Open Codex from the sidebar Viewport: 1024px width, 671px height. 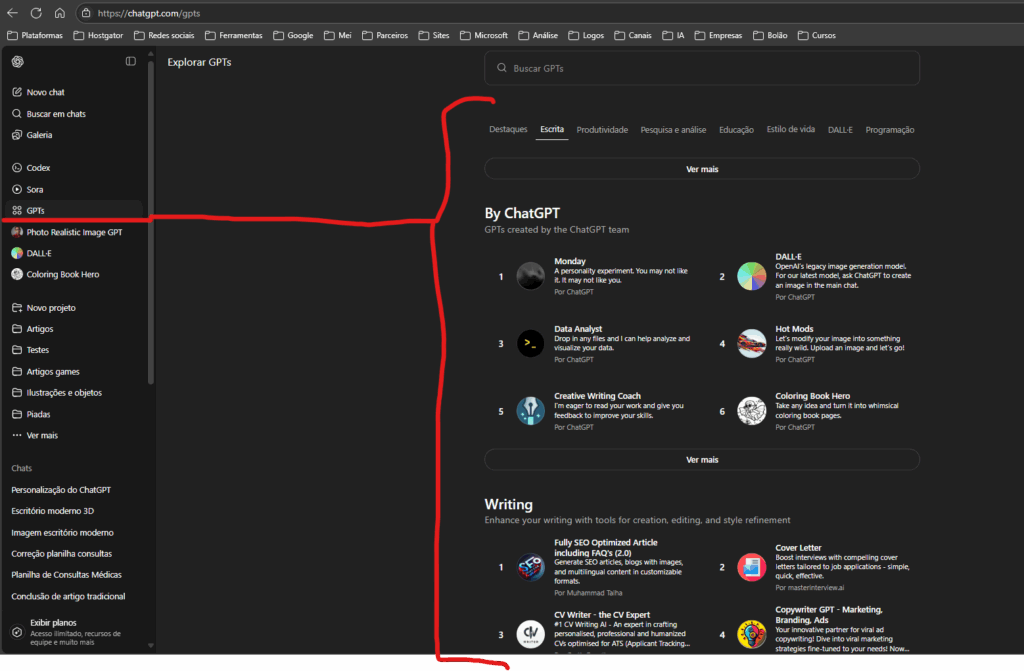pyautogui.click(x=38, y=168)
